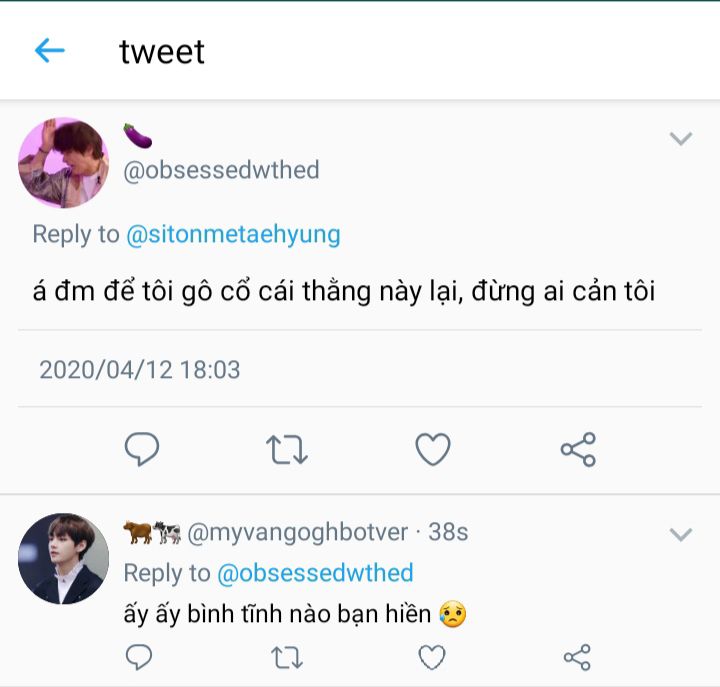Screen dimensions: 720x687
Task: Like the main tweet with the heart
Action: coord(433,450)
